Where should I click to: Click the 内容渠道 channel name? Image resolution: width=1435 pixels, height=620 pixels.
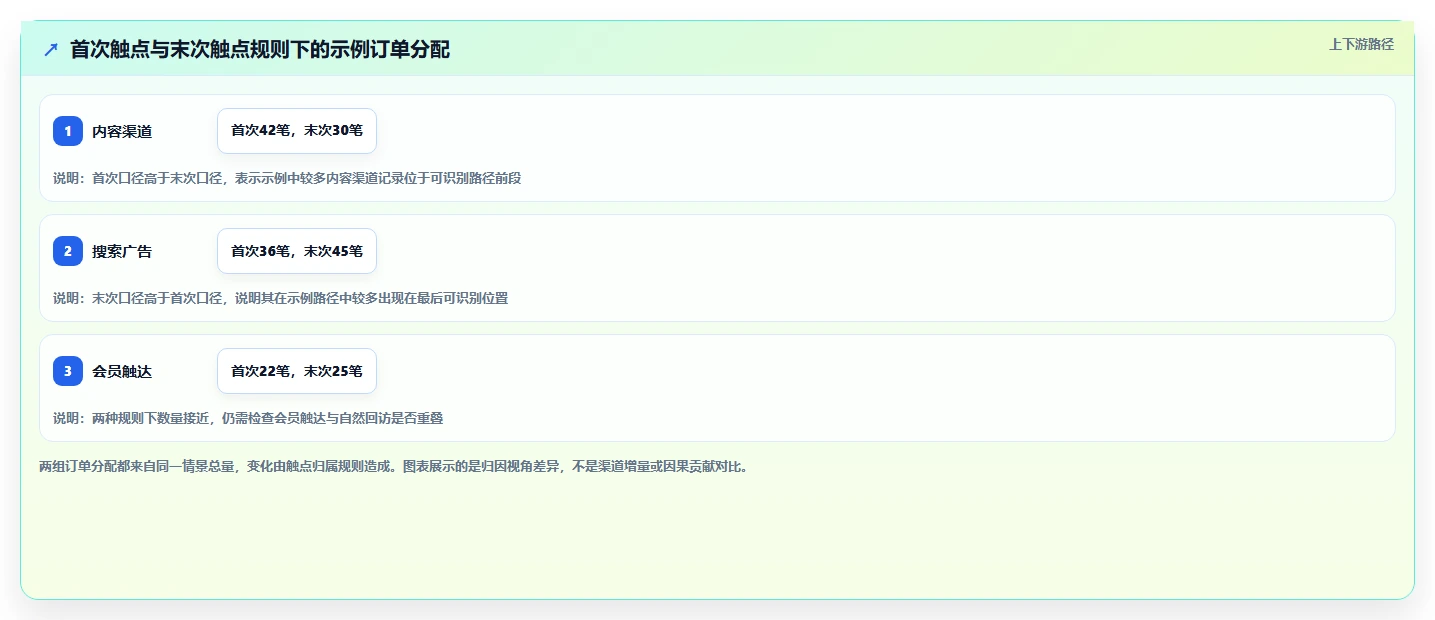tap(122, 131)
